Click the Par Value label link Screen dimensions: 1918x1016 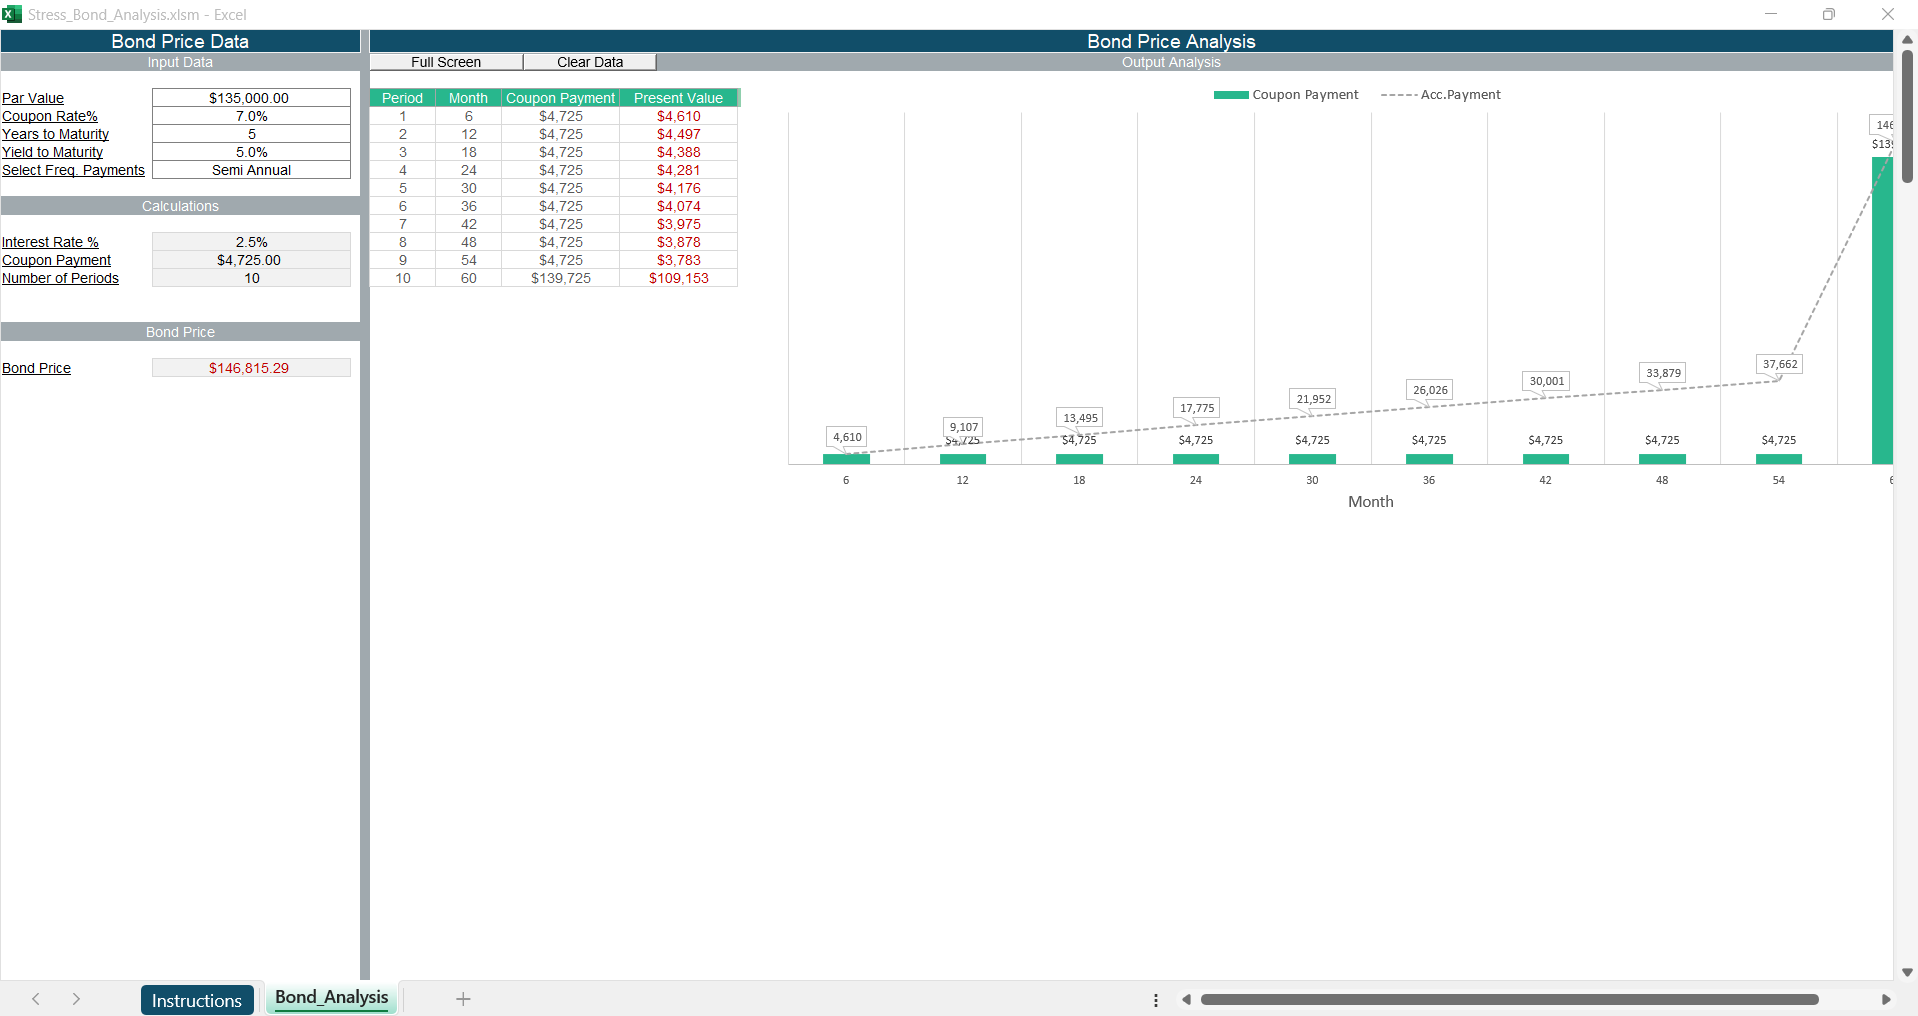click(33, 98)
